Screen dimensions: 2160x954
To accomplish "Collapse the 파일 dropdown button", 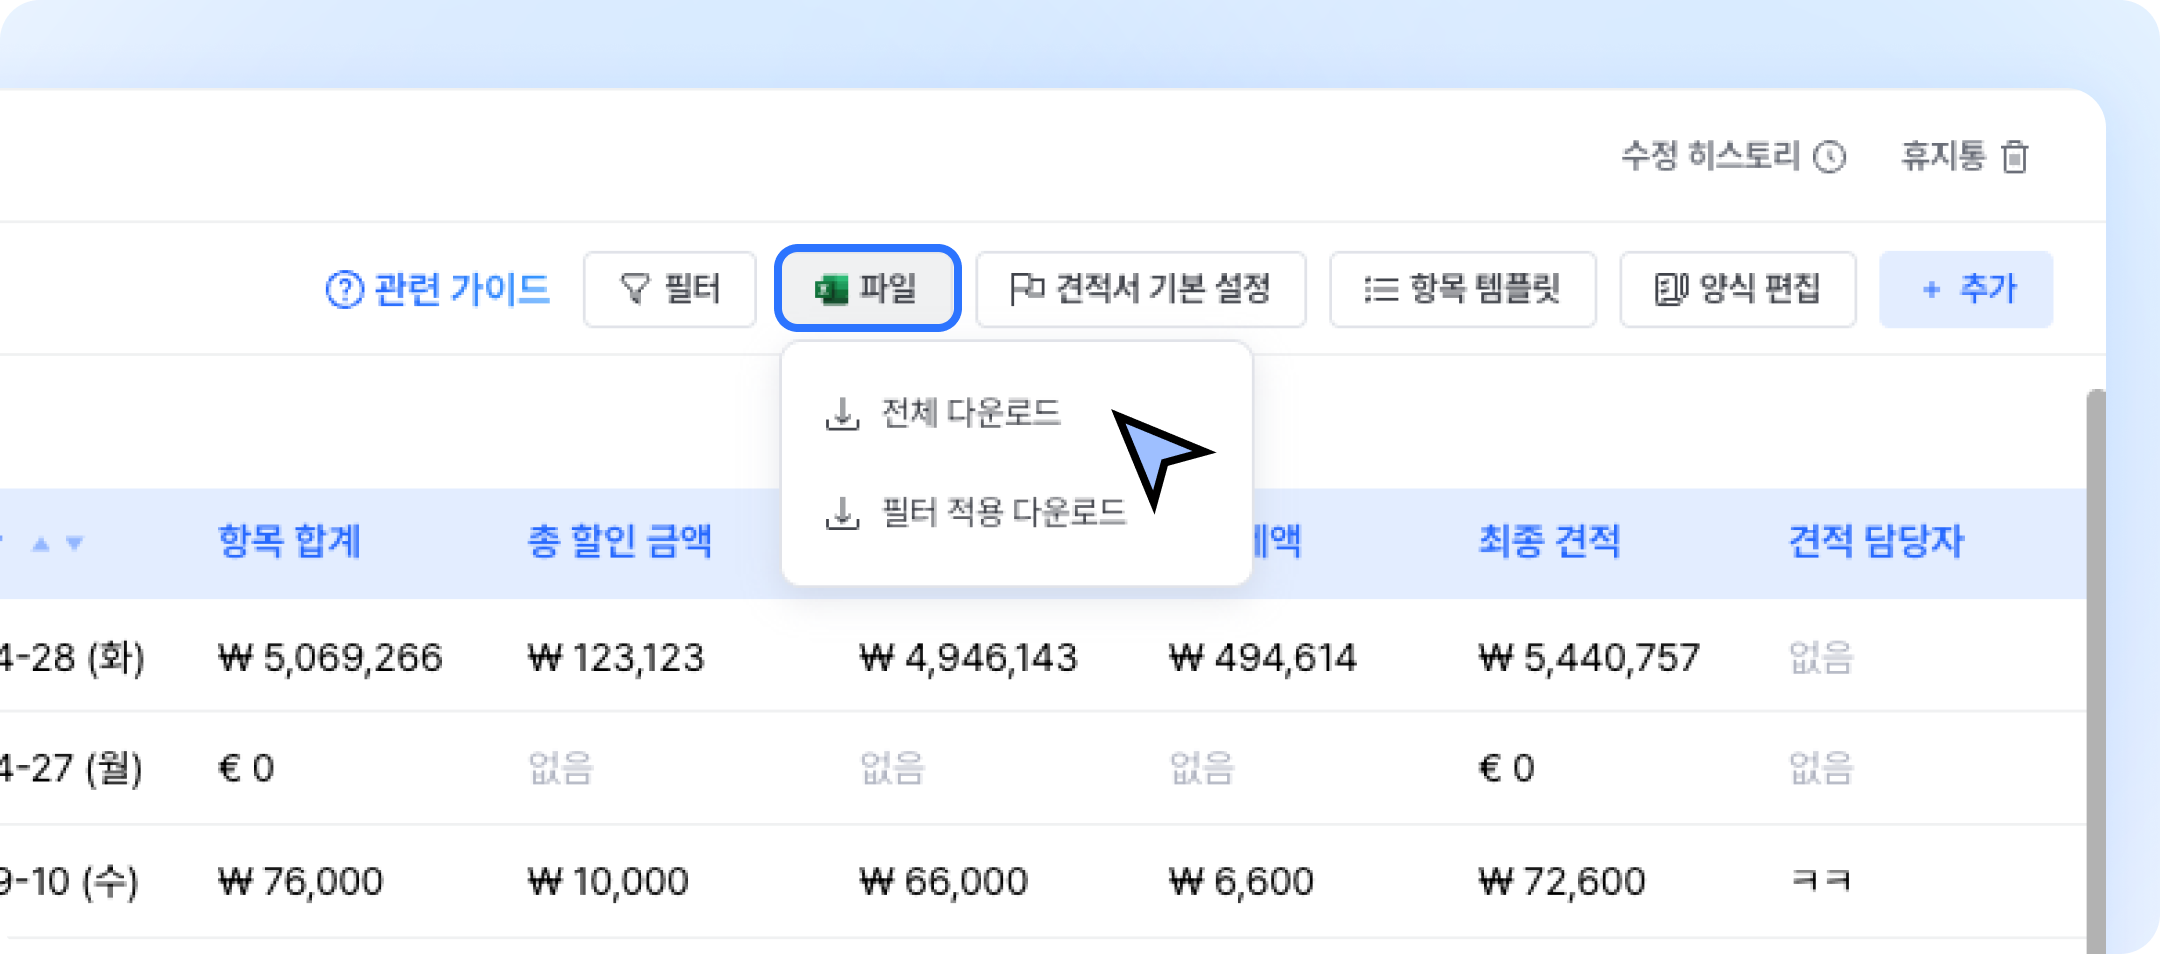I will point(867,288).
